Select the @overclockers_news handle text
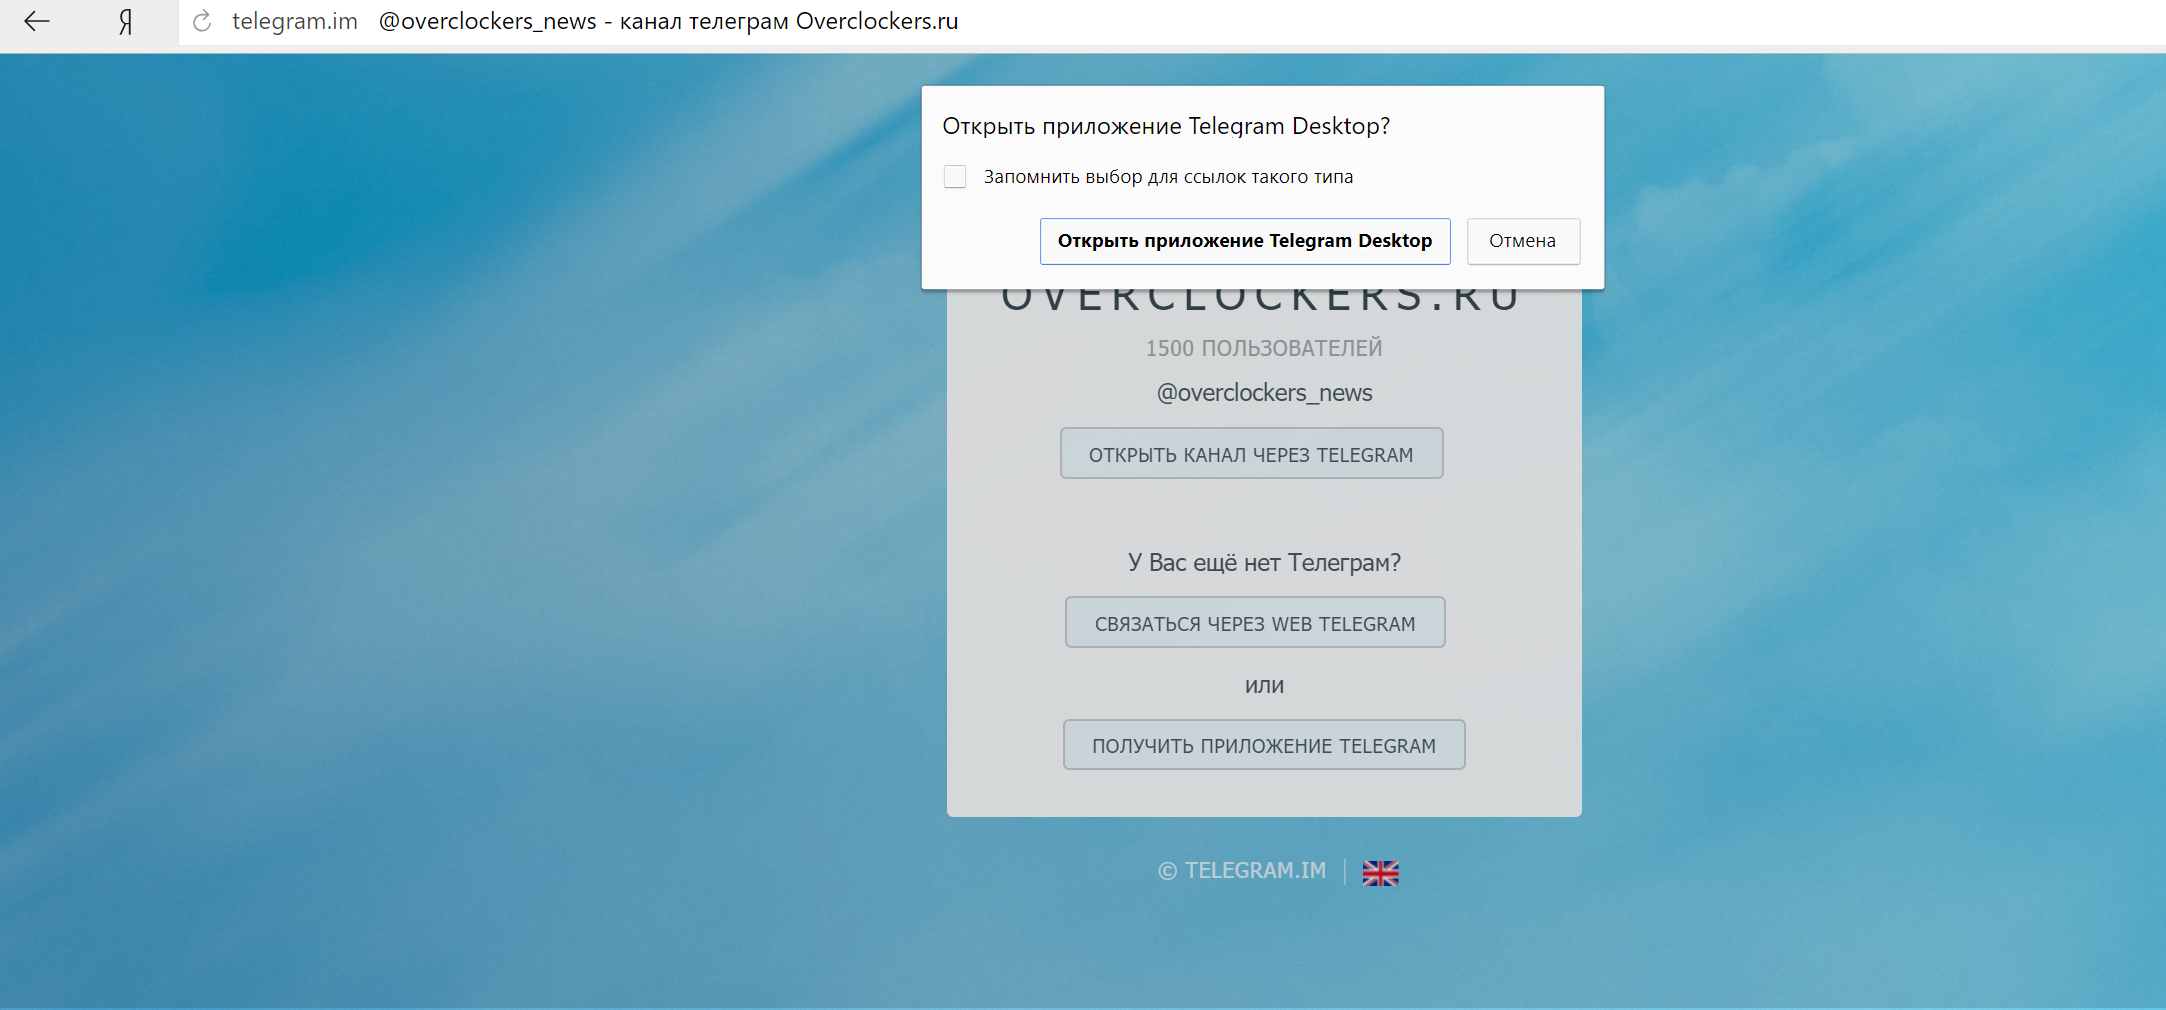This screenshot has width=2166, height=1010. click(x=1264, y=393)
